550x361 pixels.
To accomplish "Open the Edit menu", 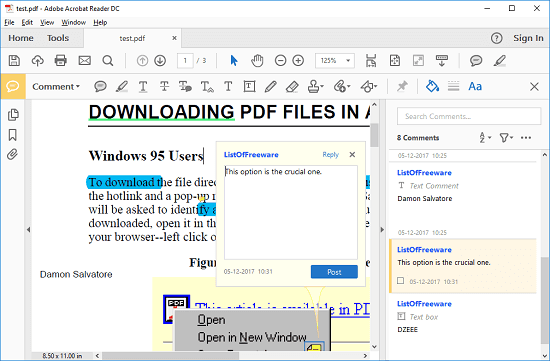I will [27, 22].
